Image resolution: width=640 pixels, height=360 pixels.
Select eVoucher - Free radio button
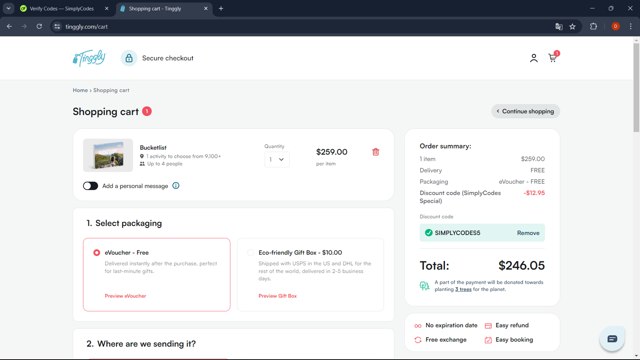[96, 253]
